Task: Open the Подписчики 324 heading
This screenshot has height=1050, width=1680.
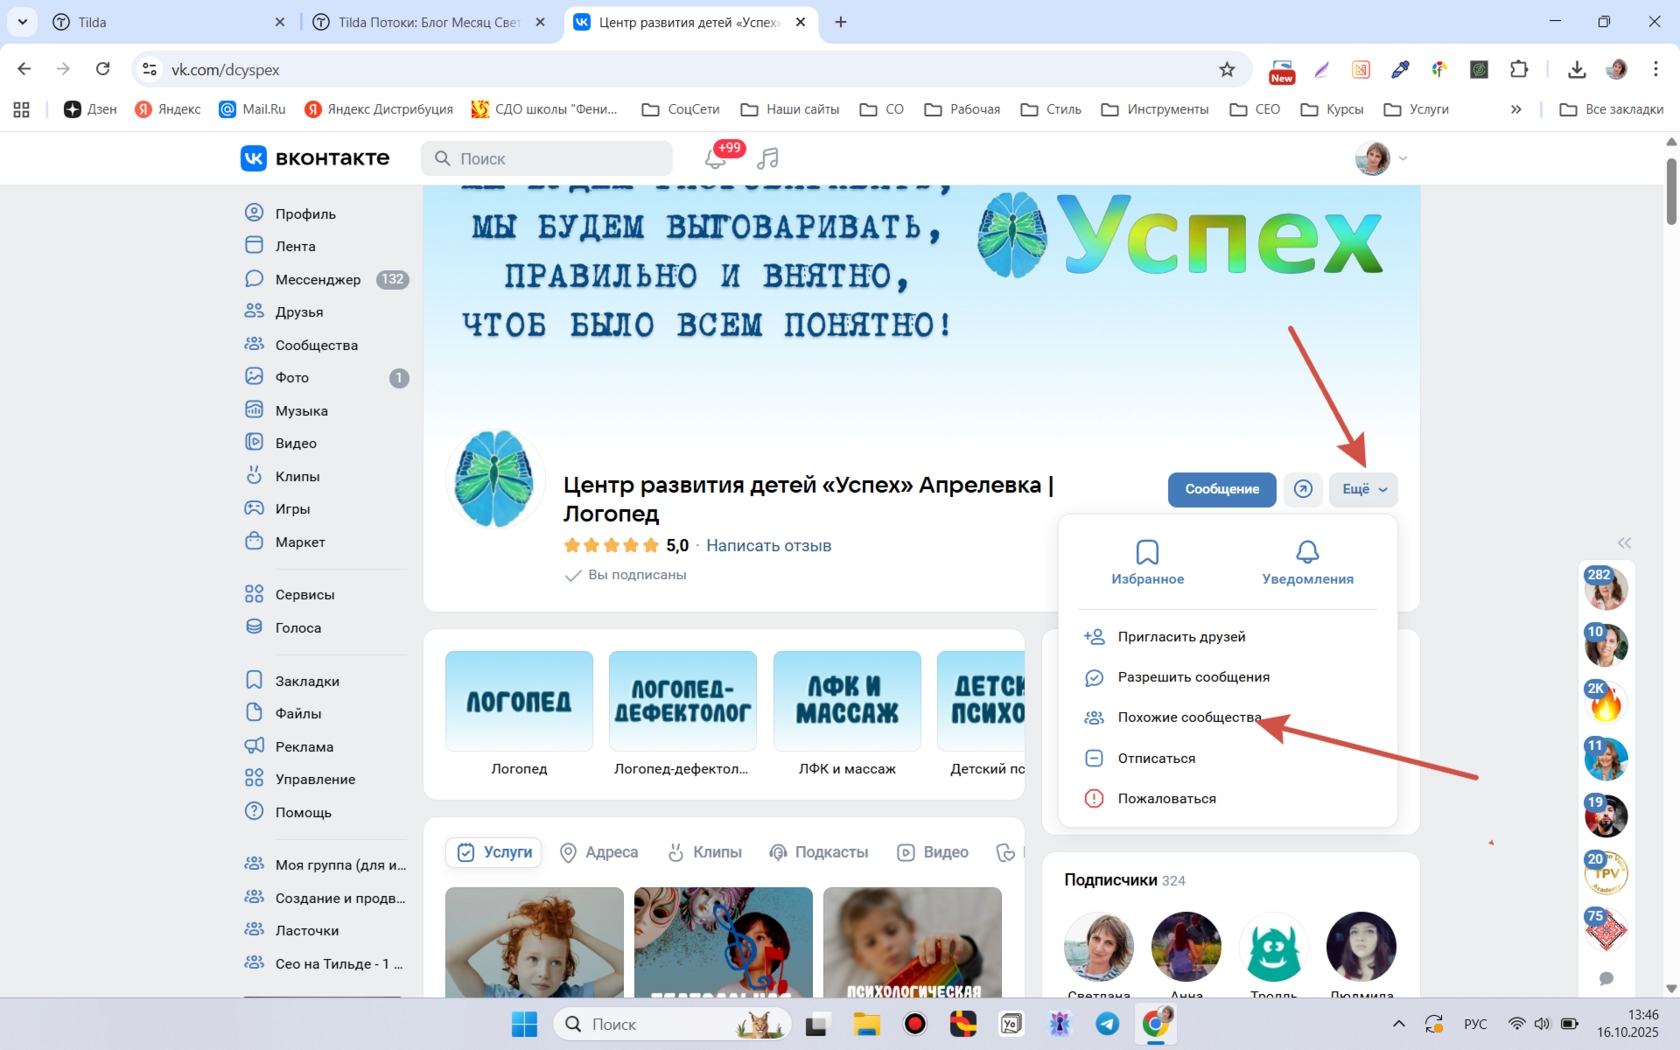Action: pyautogui.click(x=1124, y=880)
